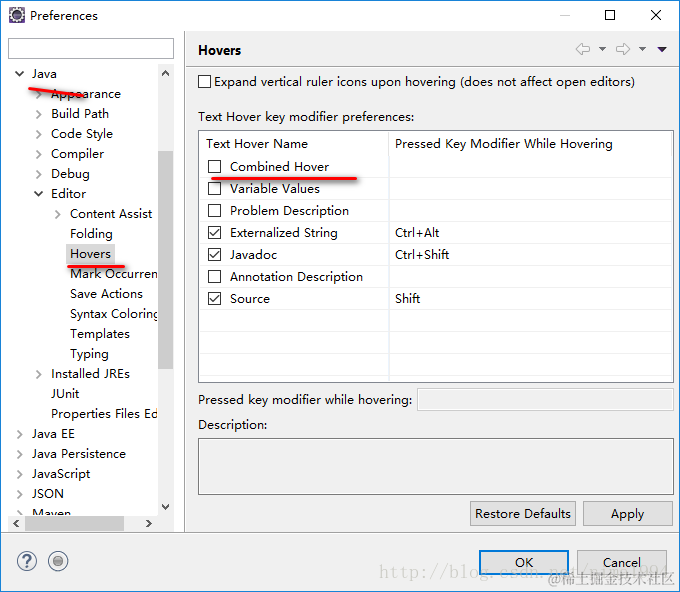Open Mark Occurrences preferences page
Viewport: 680px width, 592px height.
(114, 274)
